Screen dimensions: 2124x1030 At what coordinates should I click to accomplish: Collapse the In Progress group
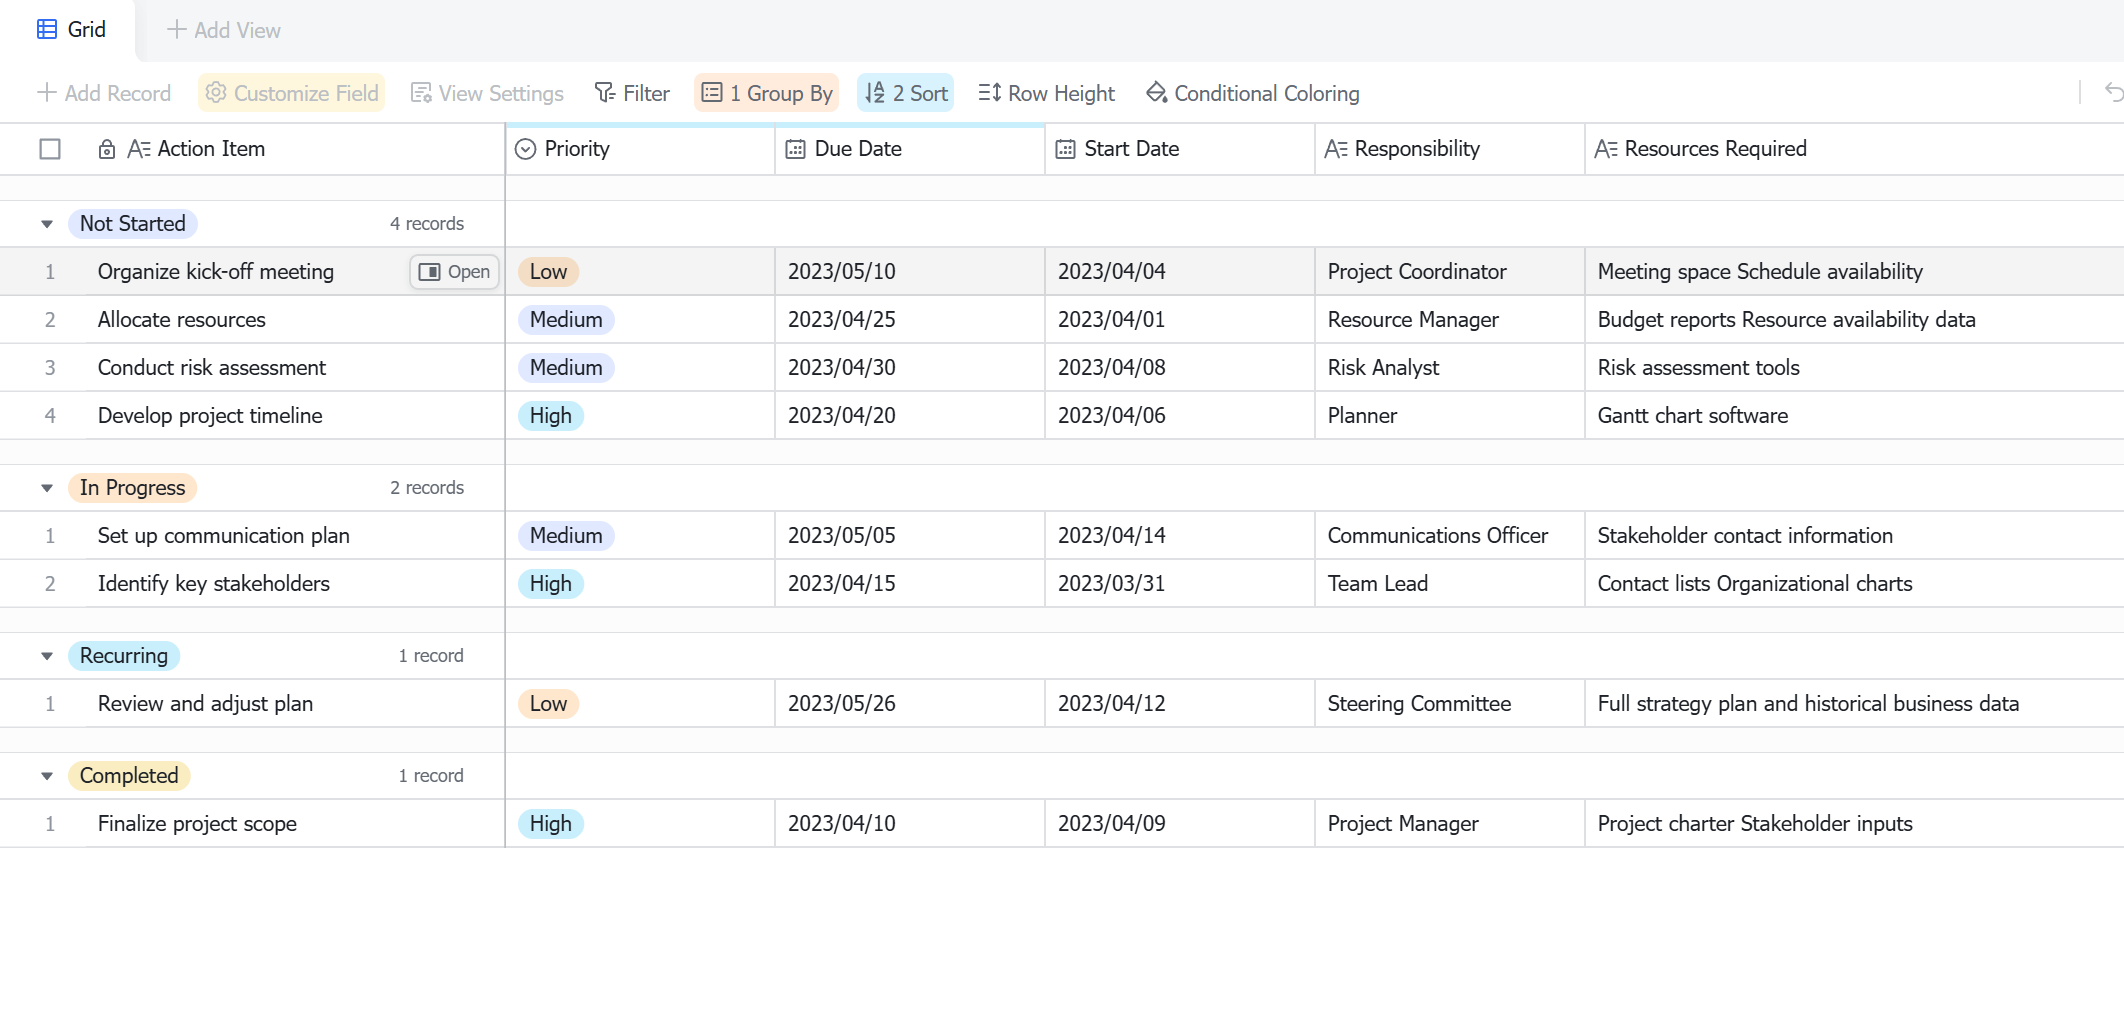click(x=47, y=488)
